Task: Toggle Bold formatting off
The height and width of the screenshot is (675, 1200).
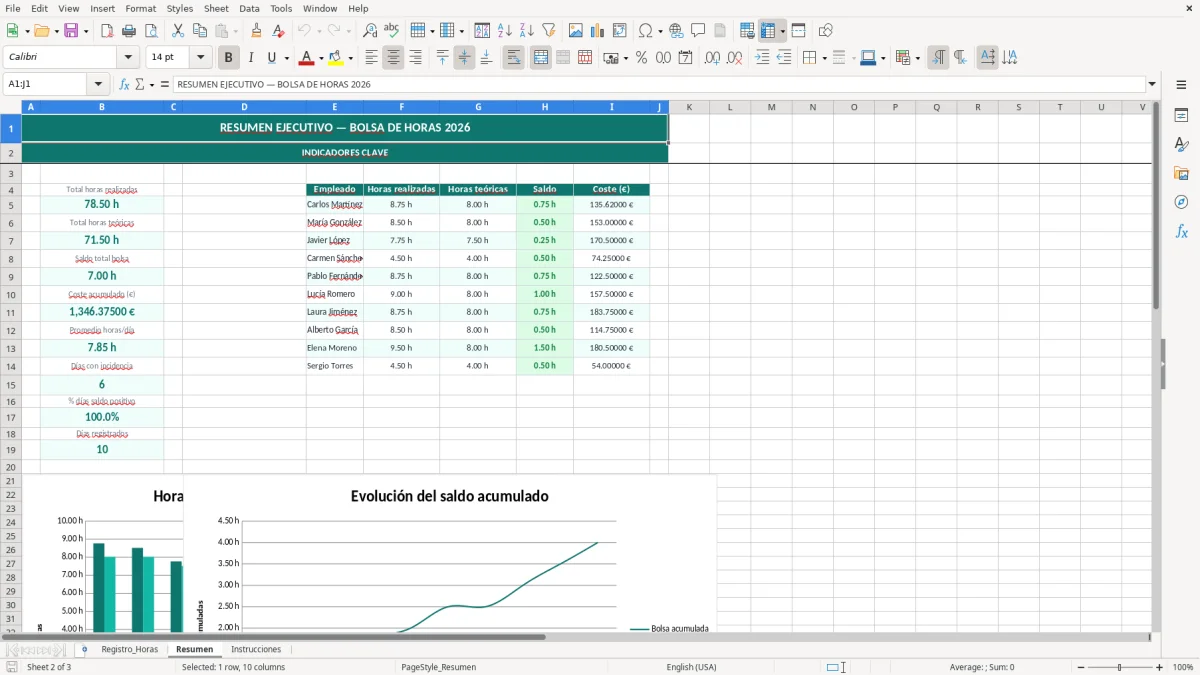Action: [229, 58]
